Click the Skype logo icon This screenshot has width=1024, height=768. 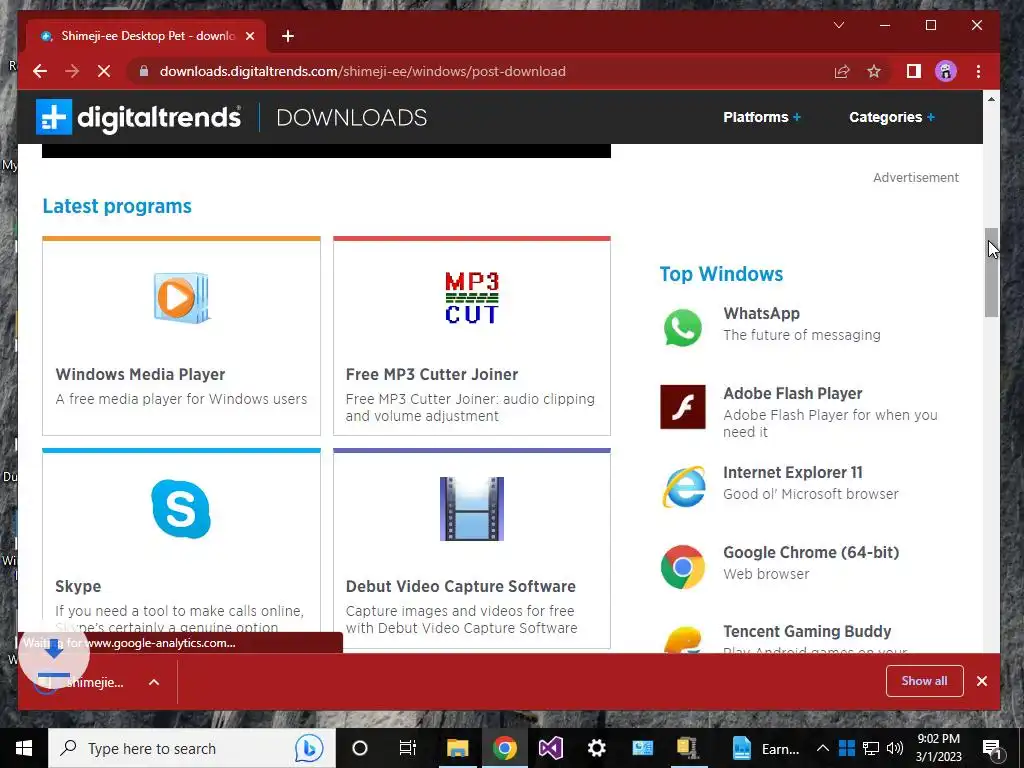(181, 509)
